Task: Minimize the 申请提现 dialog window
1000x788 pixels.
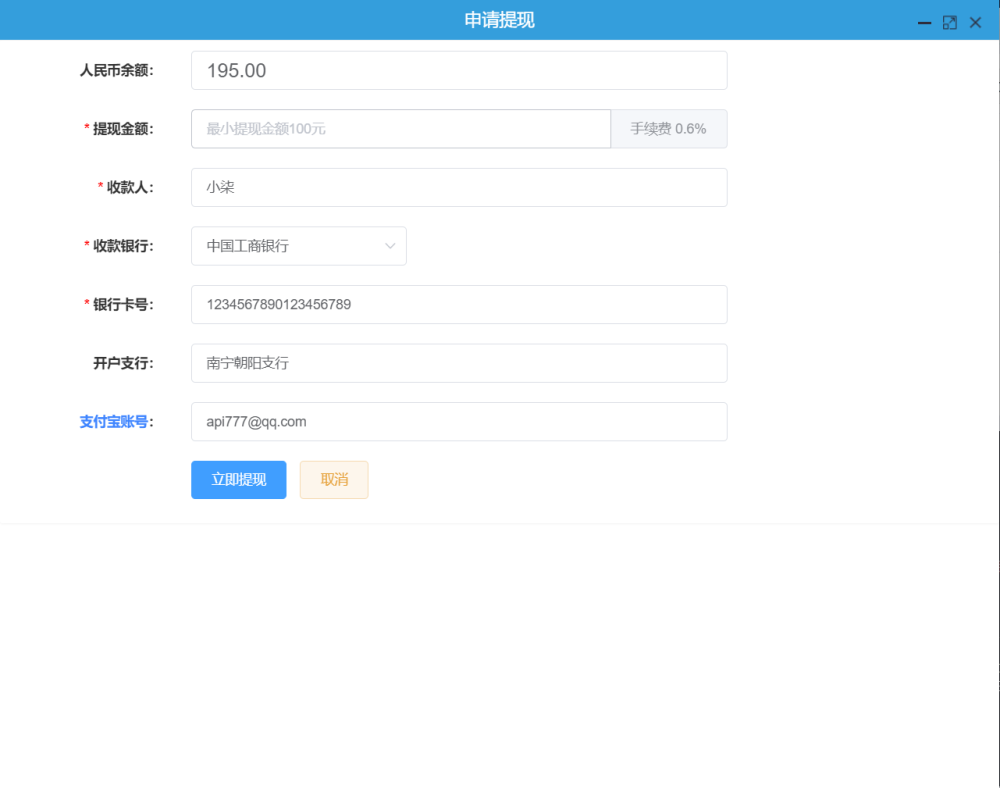Action: pyautogui.click(x=925, y=22)
